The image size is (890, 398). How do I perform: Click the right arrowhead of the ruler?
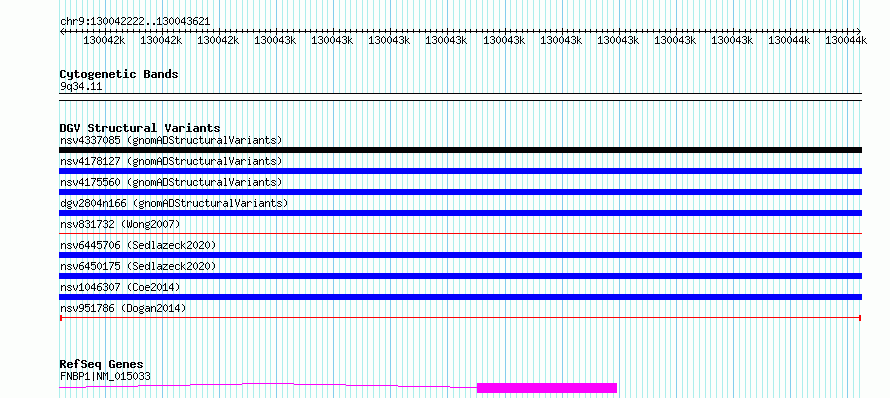pyautogui.click(x=858, y=31)
